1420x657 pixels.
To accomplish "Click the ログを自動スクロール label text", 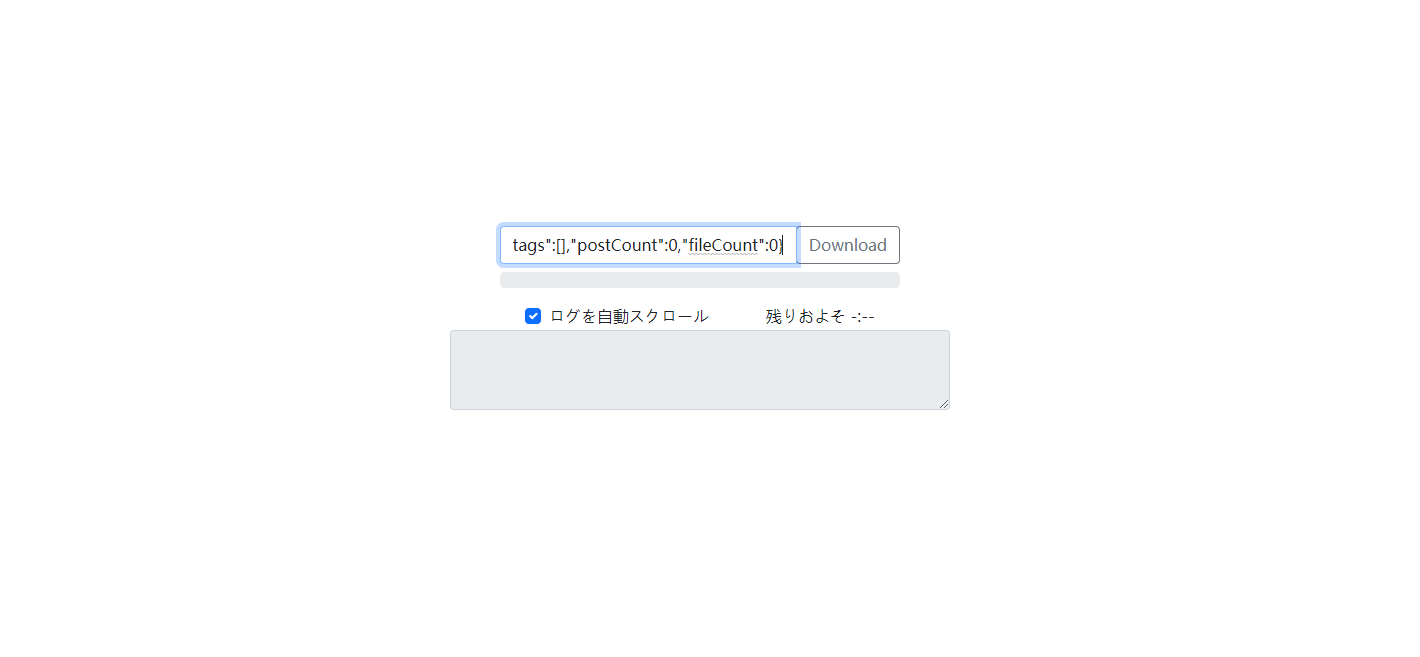I will coord(629,316).
